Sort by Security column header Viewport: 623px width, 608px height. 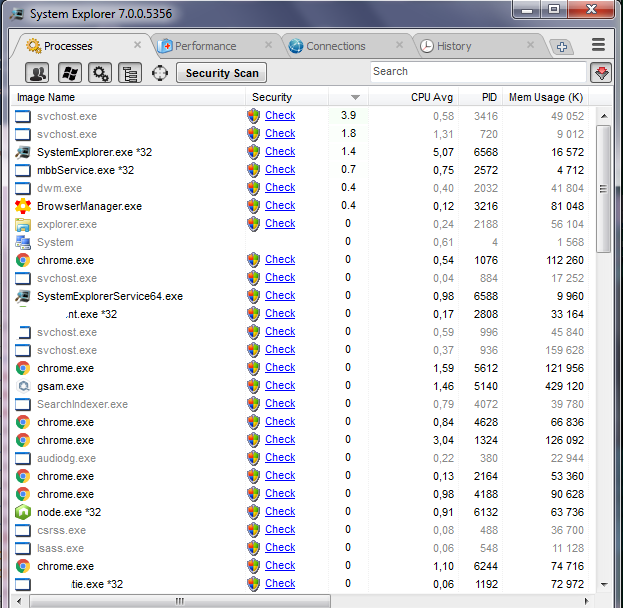tap(287, 97)
